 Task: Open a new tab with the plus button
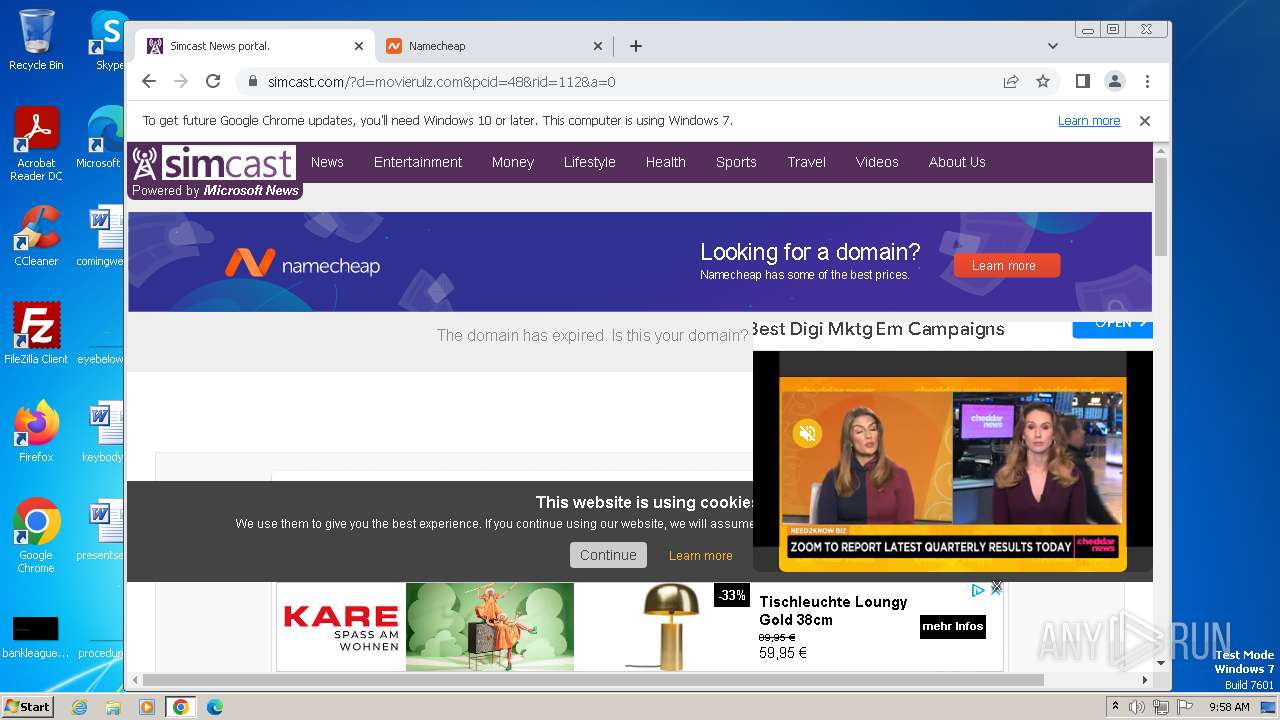click(x=635, y=46)
